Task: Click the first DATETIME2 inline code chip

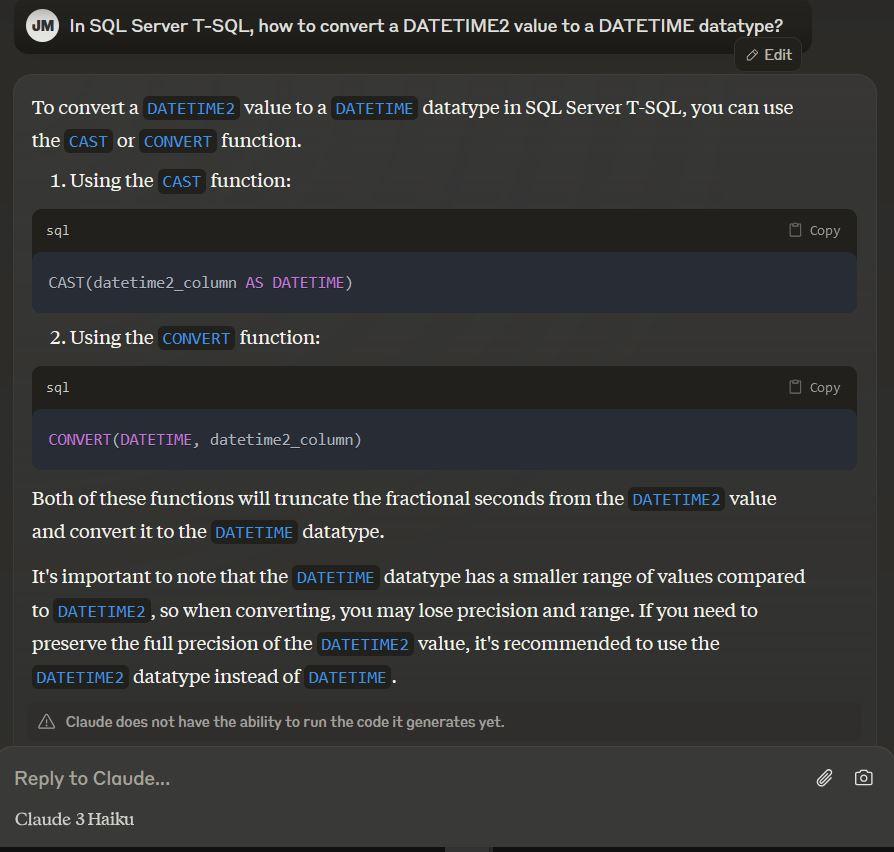Action: coord(191,108)
